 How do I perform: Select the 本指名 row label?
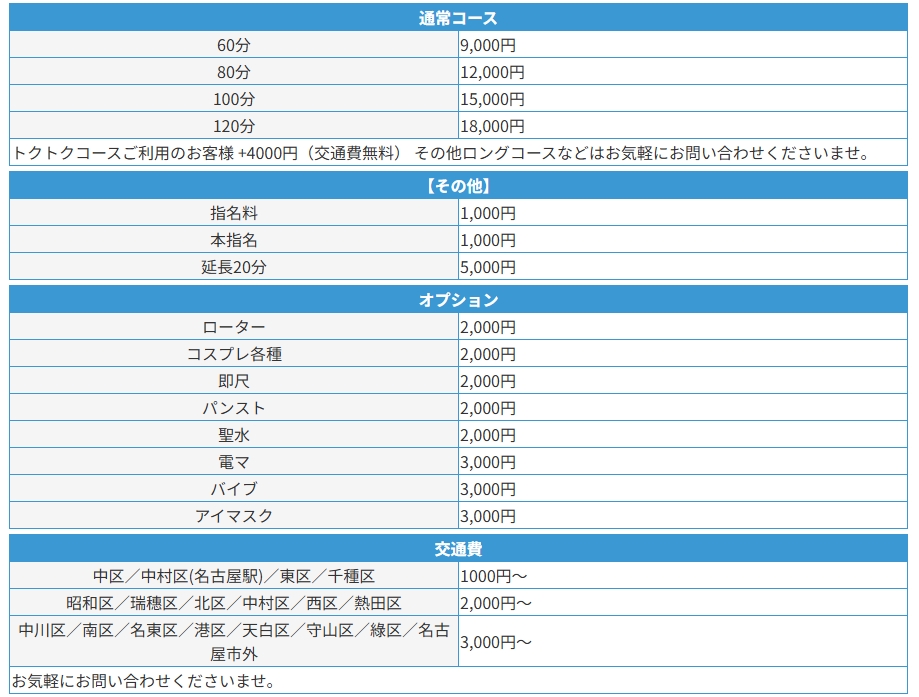(234, 240)
